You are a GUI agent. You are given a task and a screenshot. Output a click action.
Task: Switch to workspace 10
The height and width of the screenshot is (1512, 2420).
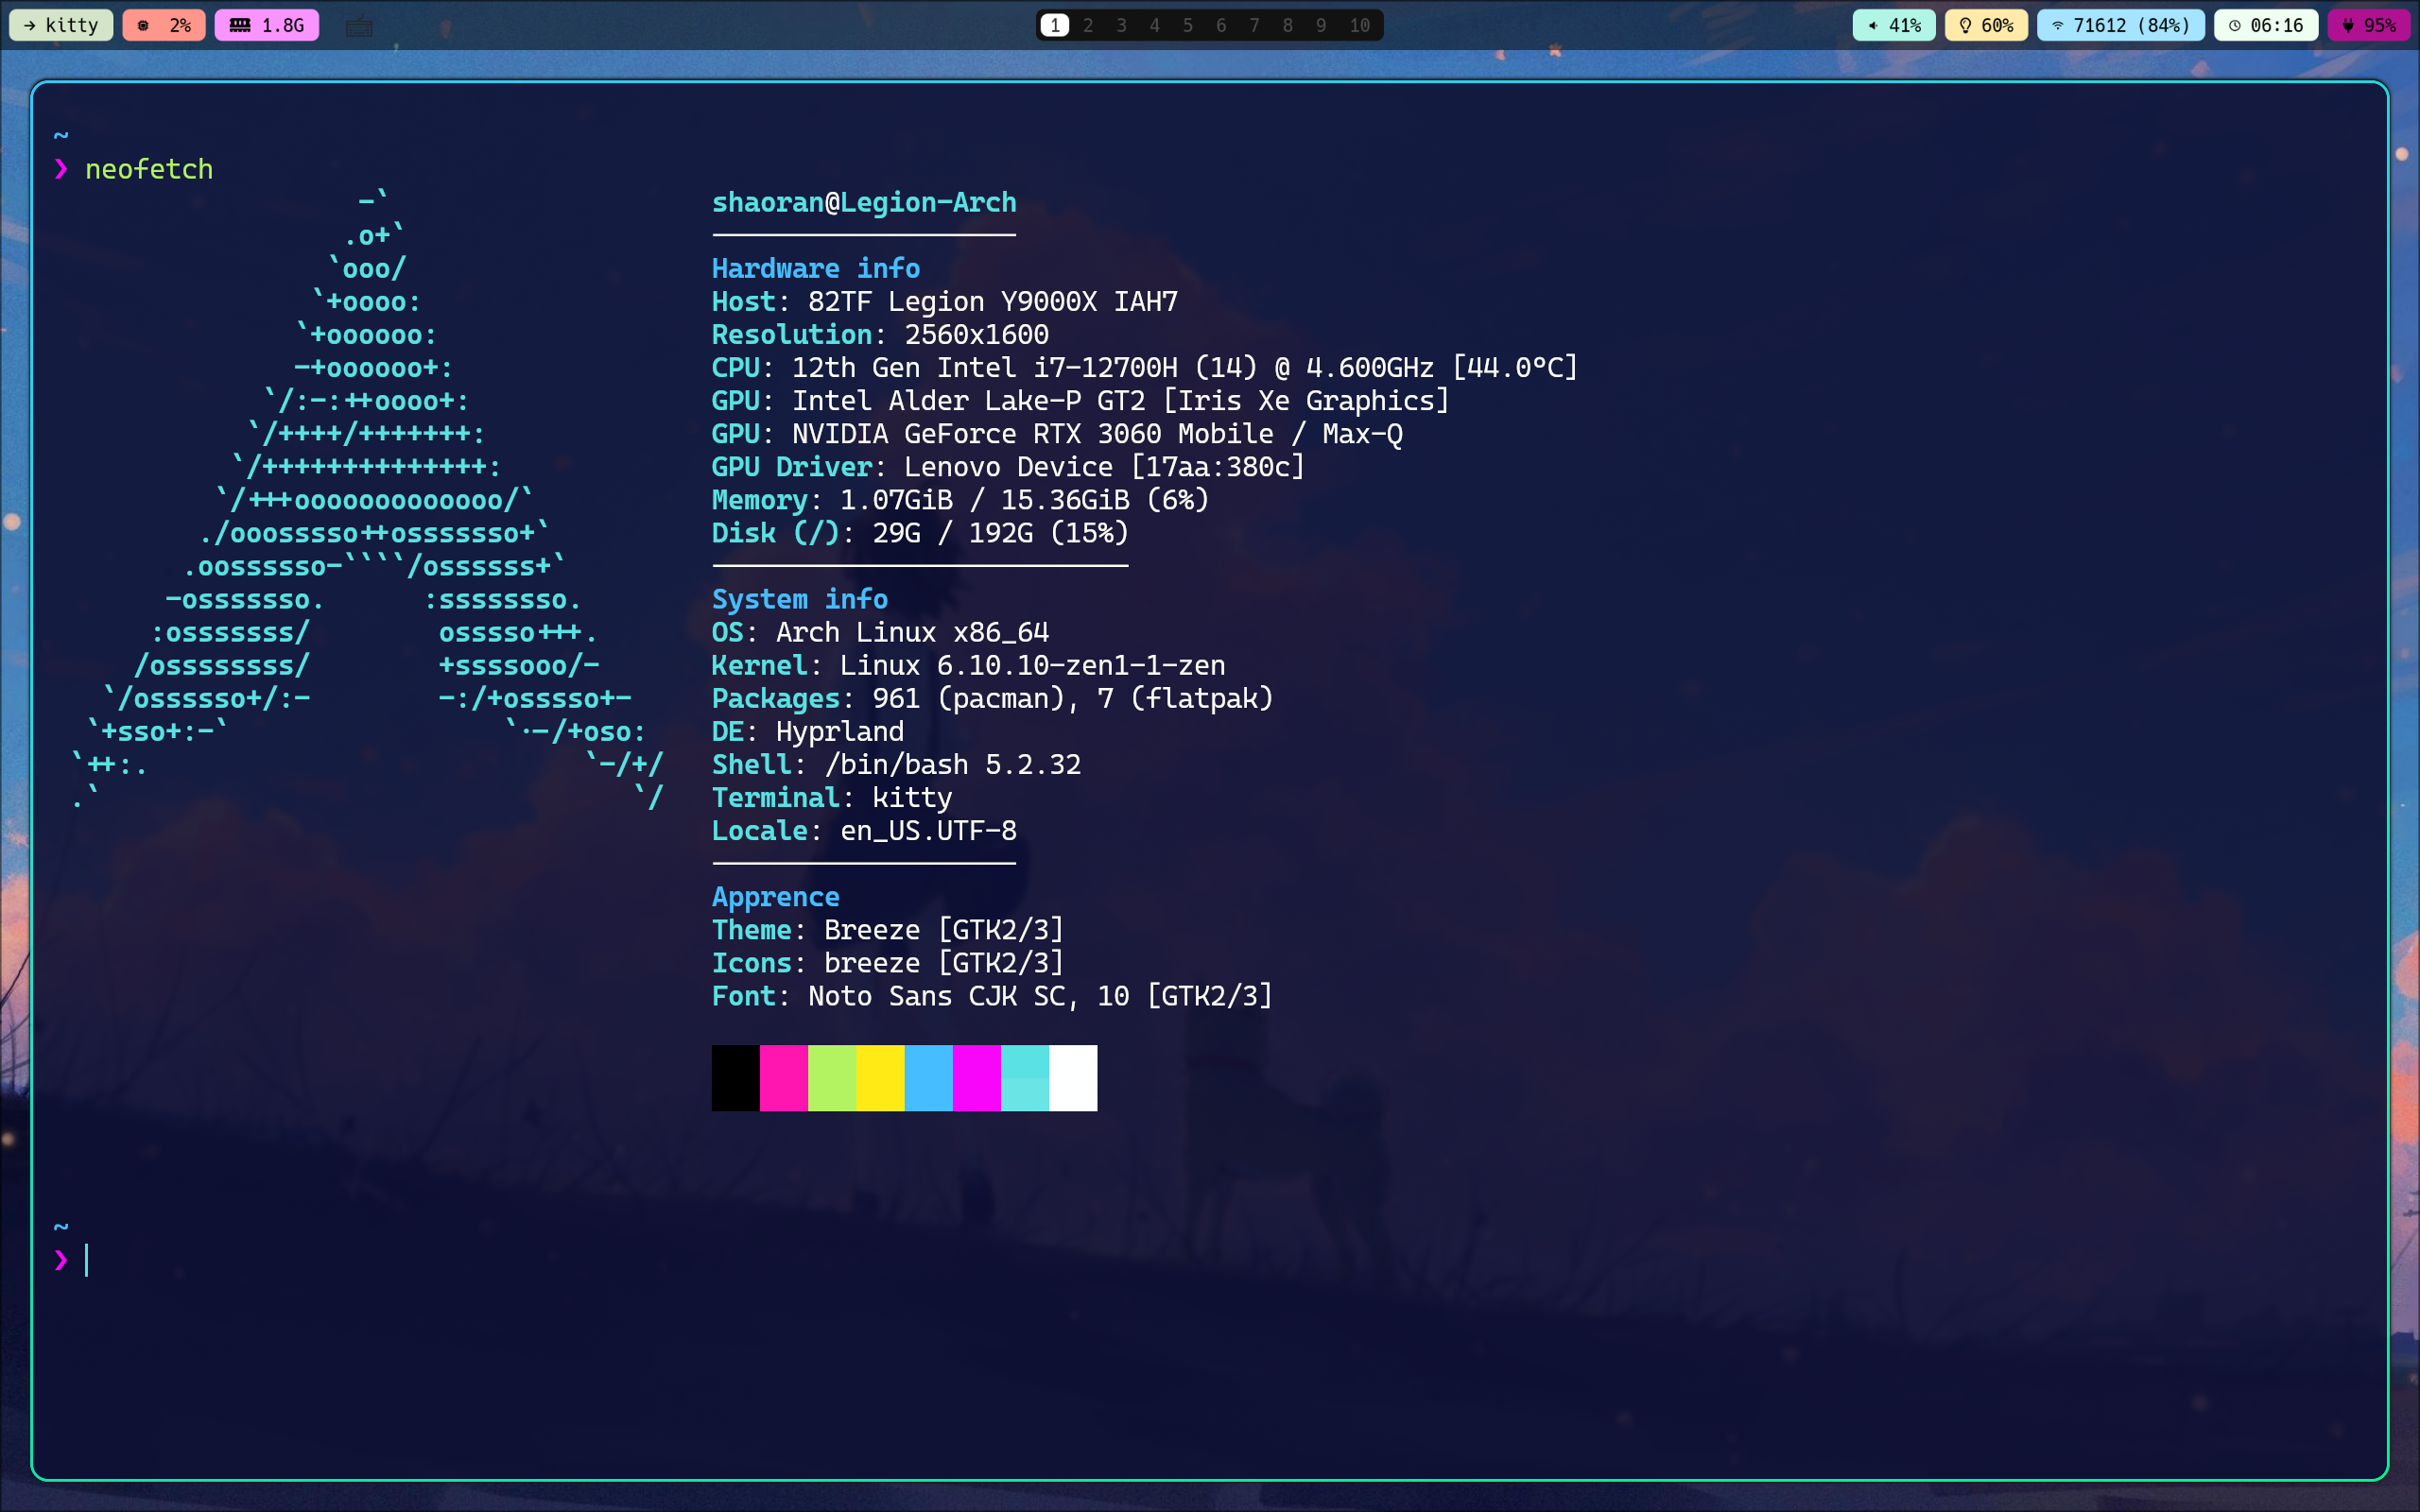point(1359,25)
